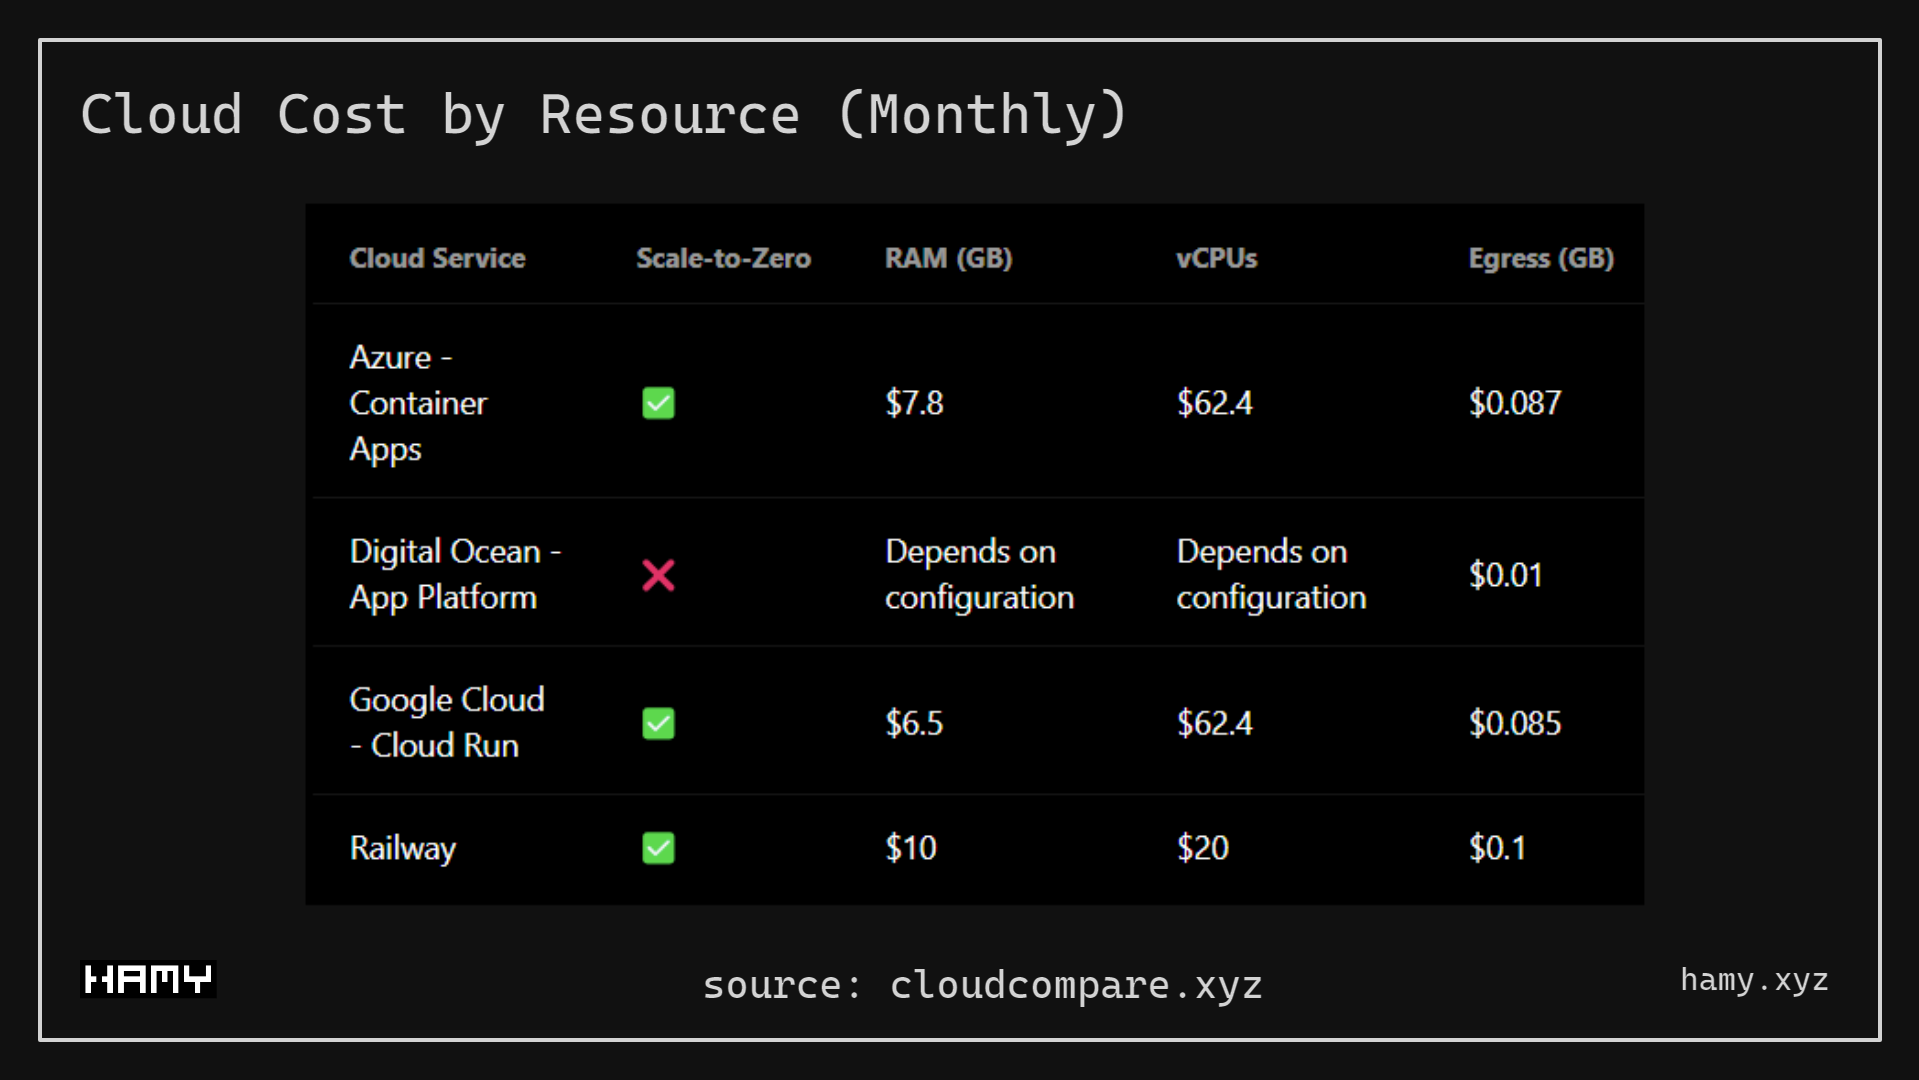Image resolution: width=1919 pixels, height=1080 pixels.
Task: Click the green checkmark for Railway
Action: tap(657, 848)
